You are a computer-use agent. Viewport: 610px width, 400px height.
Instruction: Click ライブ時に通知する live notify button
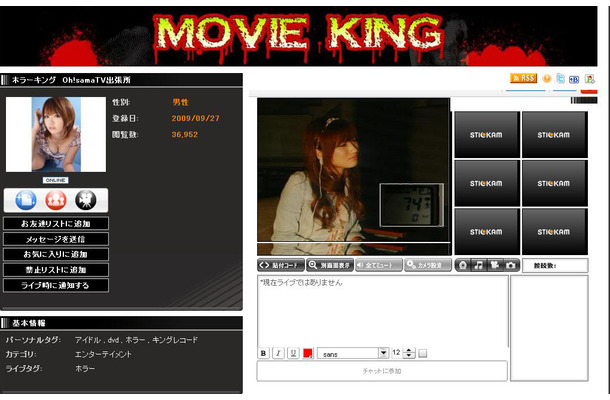(x=56, y=285)
